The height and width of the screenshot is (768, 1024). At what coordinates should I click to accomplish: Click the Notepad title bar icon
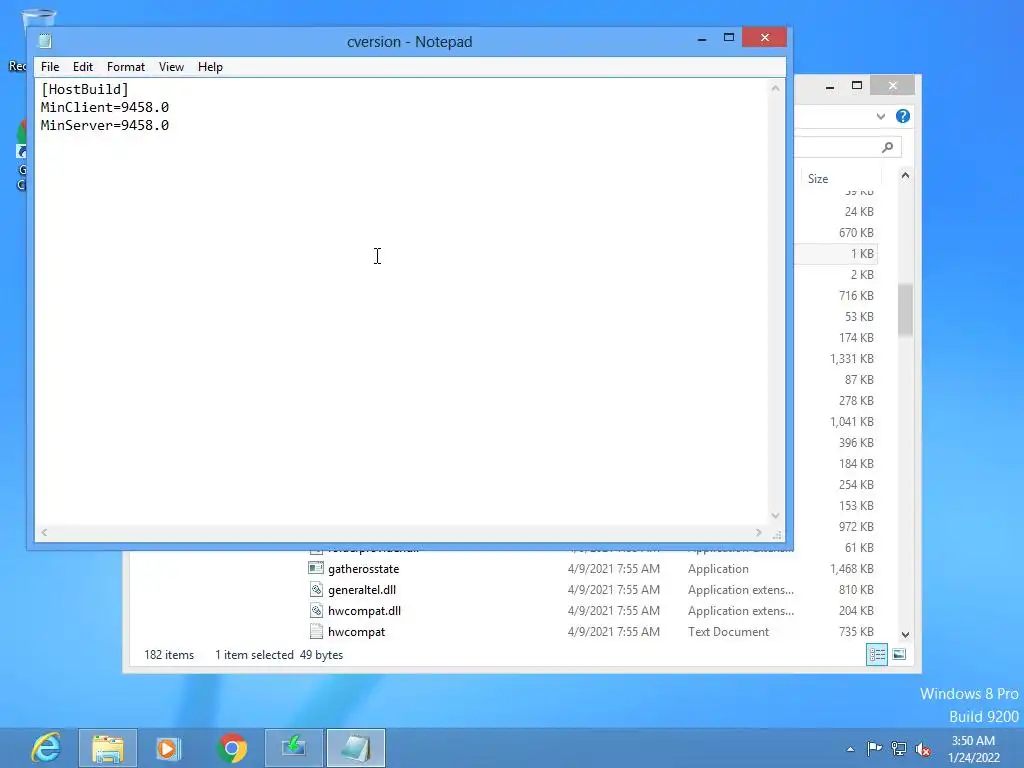click(x=45, y=41)
